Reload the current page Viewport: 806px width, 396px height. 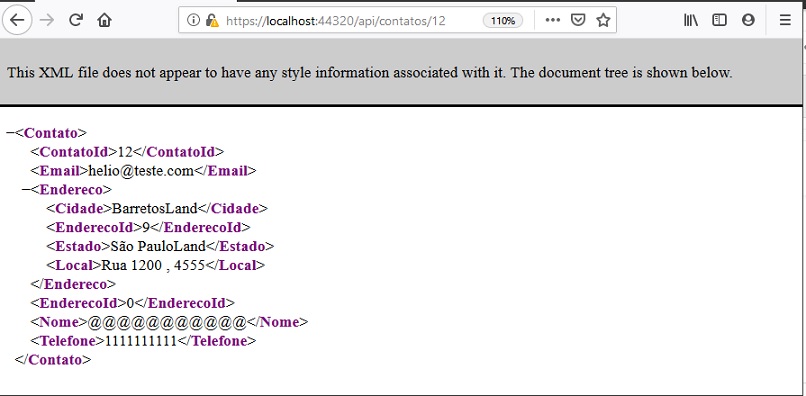tap(76, 21)
